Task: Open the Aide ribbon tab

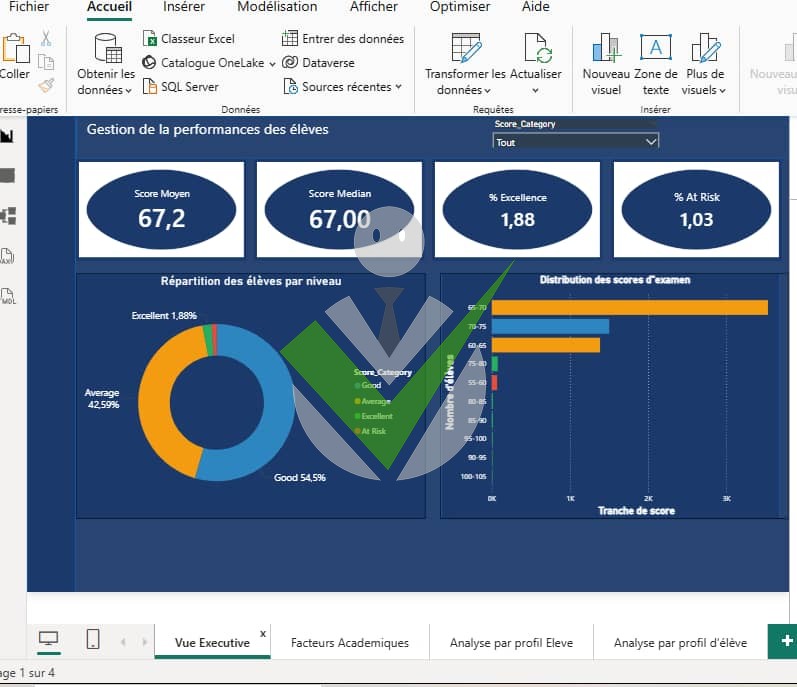Action: 535,7
